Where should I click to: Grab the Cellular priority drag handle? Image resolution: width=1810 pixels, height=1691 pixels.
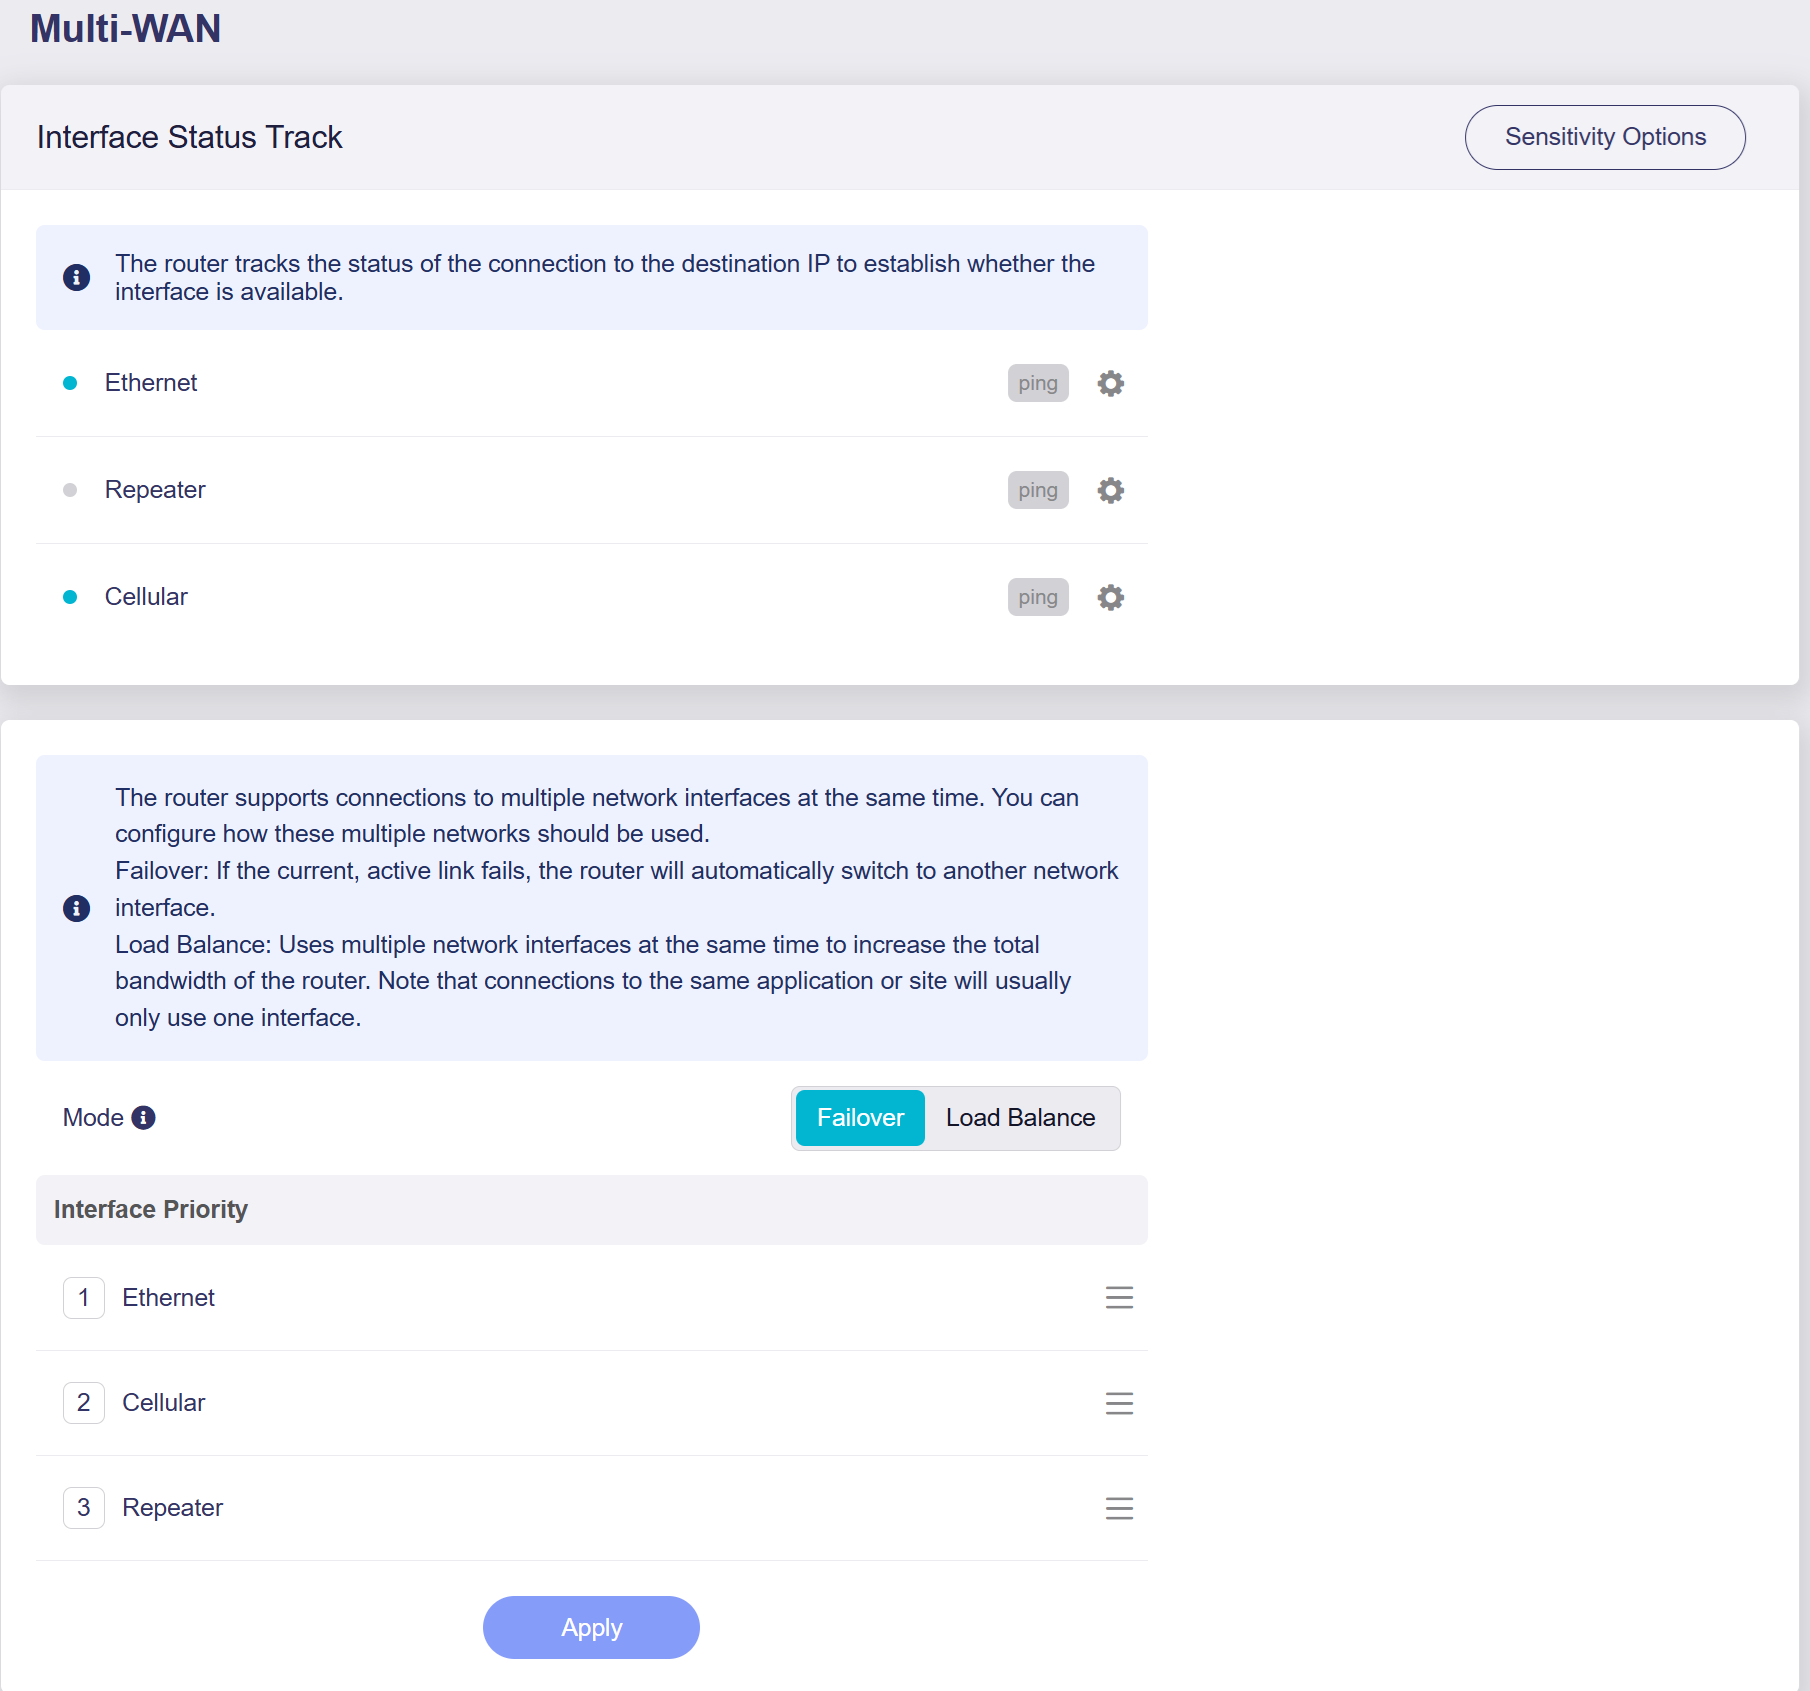coord(1119,1403)
